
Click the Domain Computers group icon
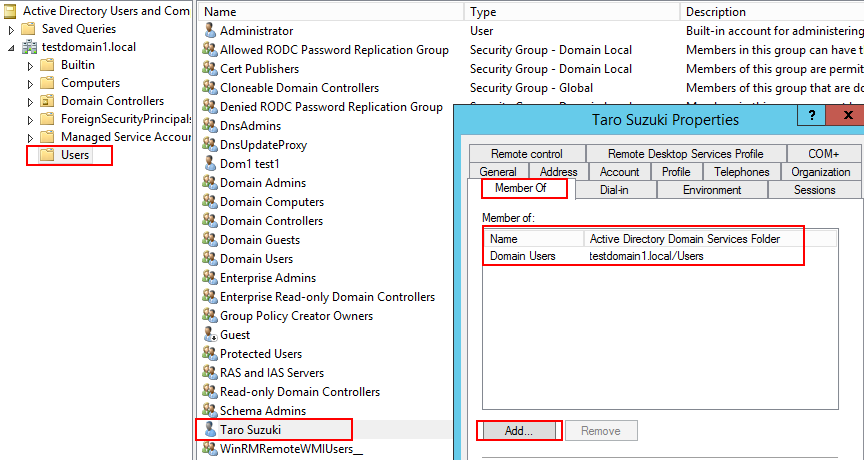(210, 202)
